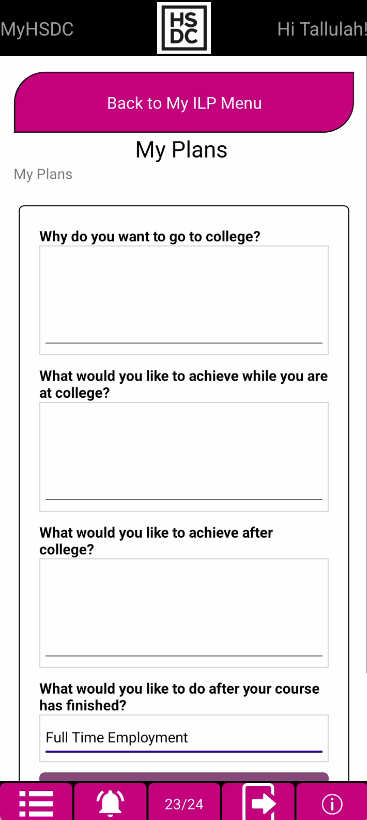The image size is (367, 820).
Task: Open Full Time Employment dropdown
Action: click(x=184, y=738)
